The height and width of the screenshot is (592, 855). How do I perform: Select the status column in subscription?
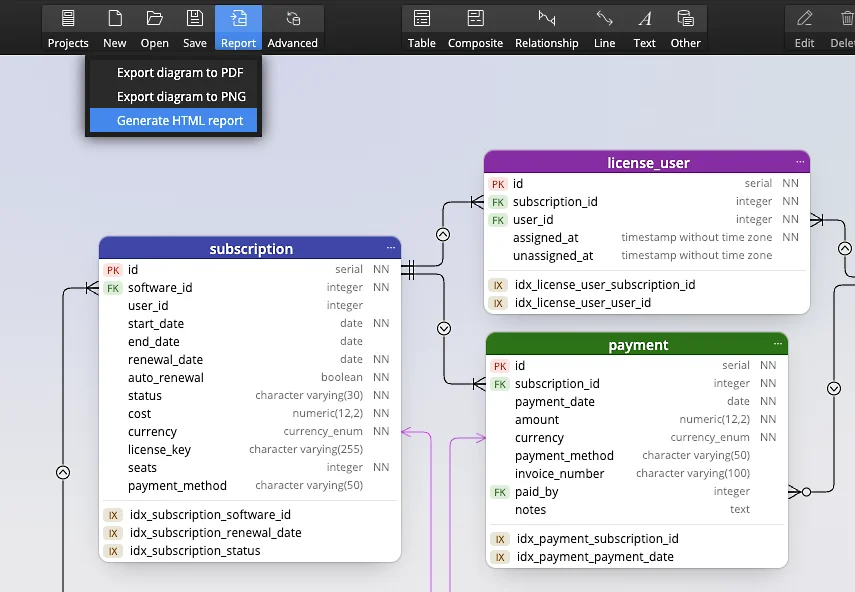[x=250, y=396]
